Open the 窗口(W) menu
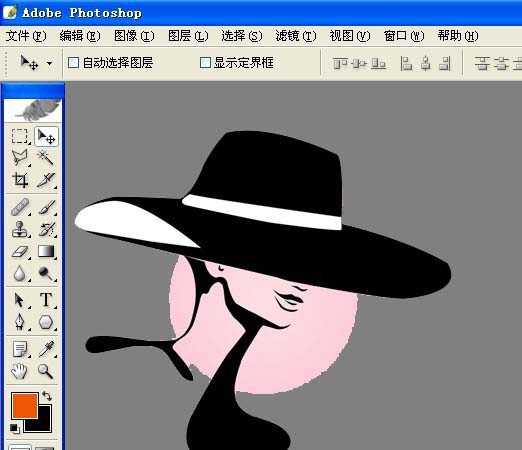 pos(404,36)
